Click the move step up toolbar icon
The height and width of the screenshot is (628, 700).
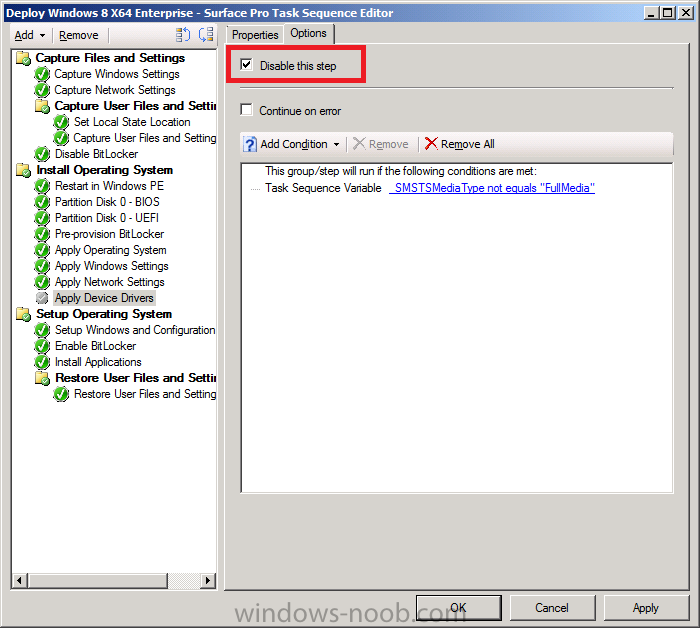(183, 34)
